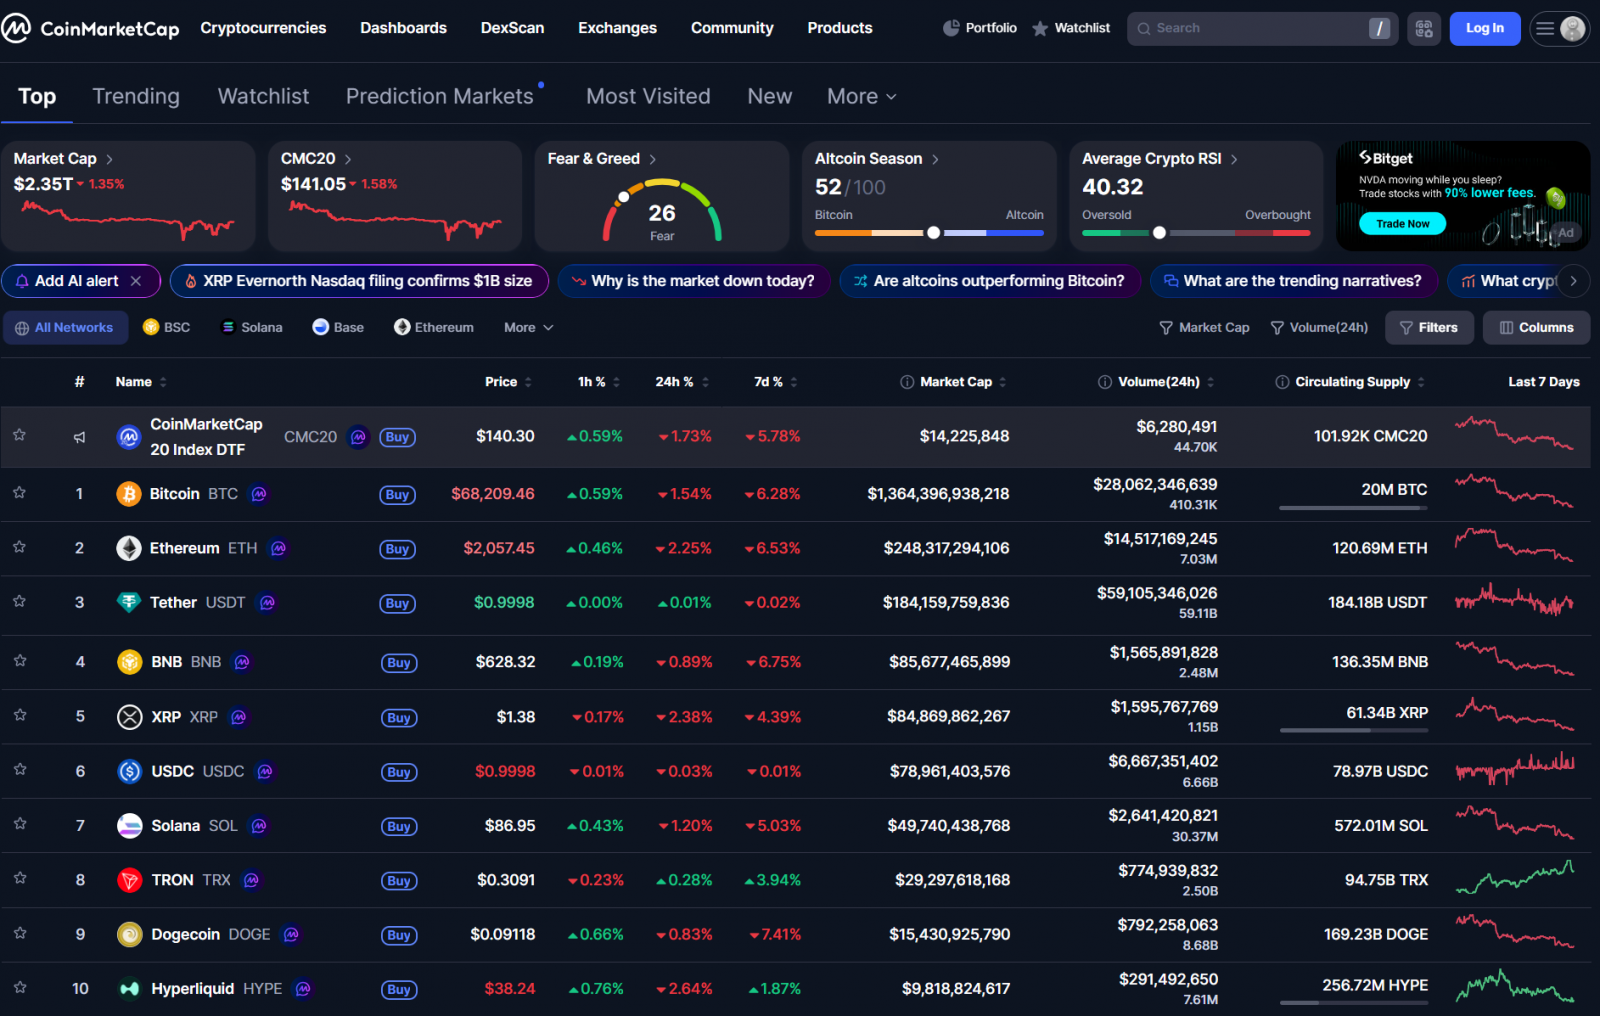Viewport: 1600px width, 1016px height.
Task: Click the Buy button for Ethereum
Action: coord(397,549)
